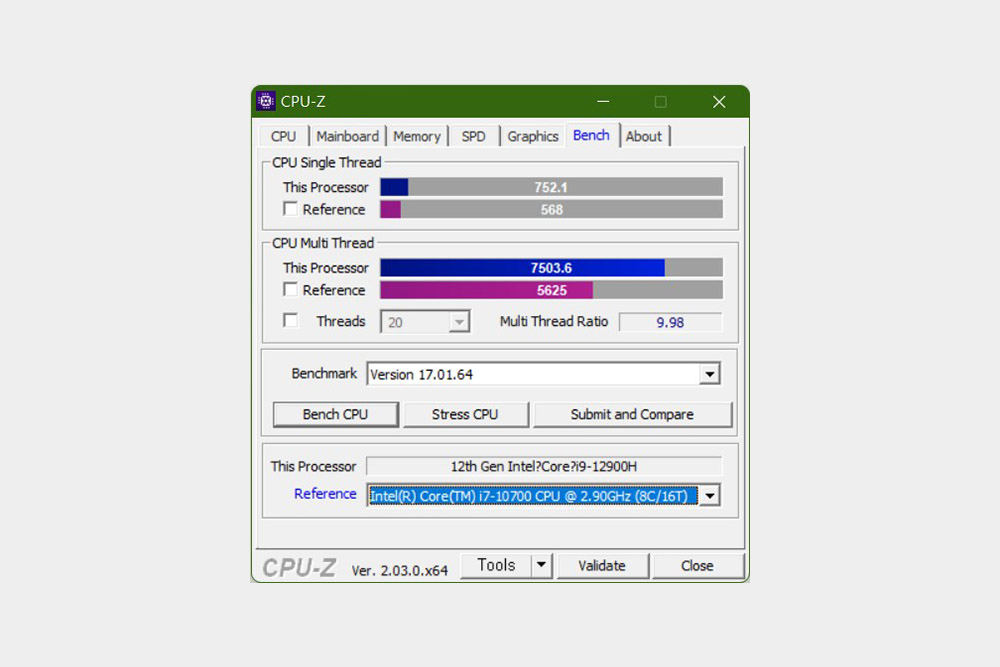Start the Bench CPU test

pyautogui.click(x=335, y=414)
